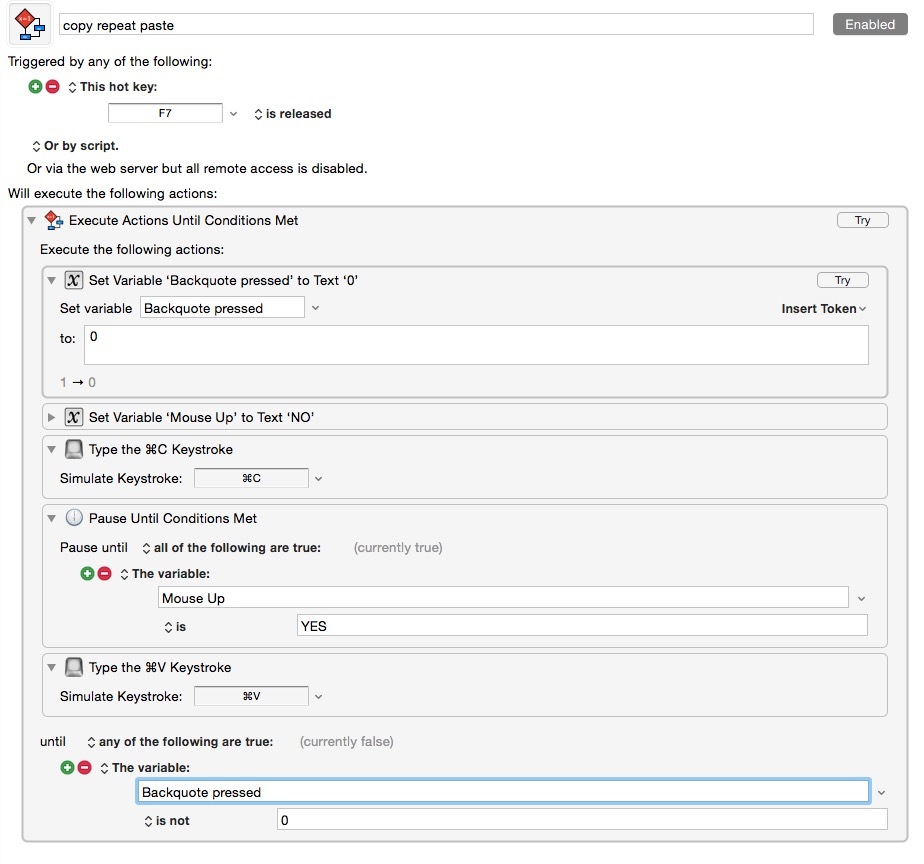Click the Set Variable 'Backquote pressed' icon
Viewport: 924px width, 864px height.
[x=74, y=280]
